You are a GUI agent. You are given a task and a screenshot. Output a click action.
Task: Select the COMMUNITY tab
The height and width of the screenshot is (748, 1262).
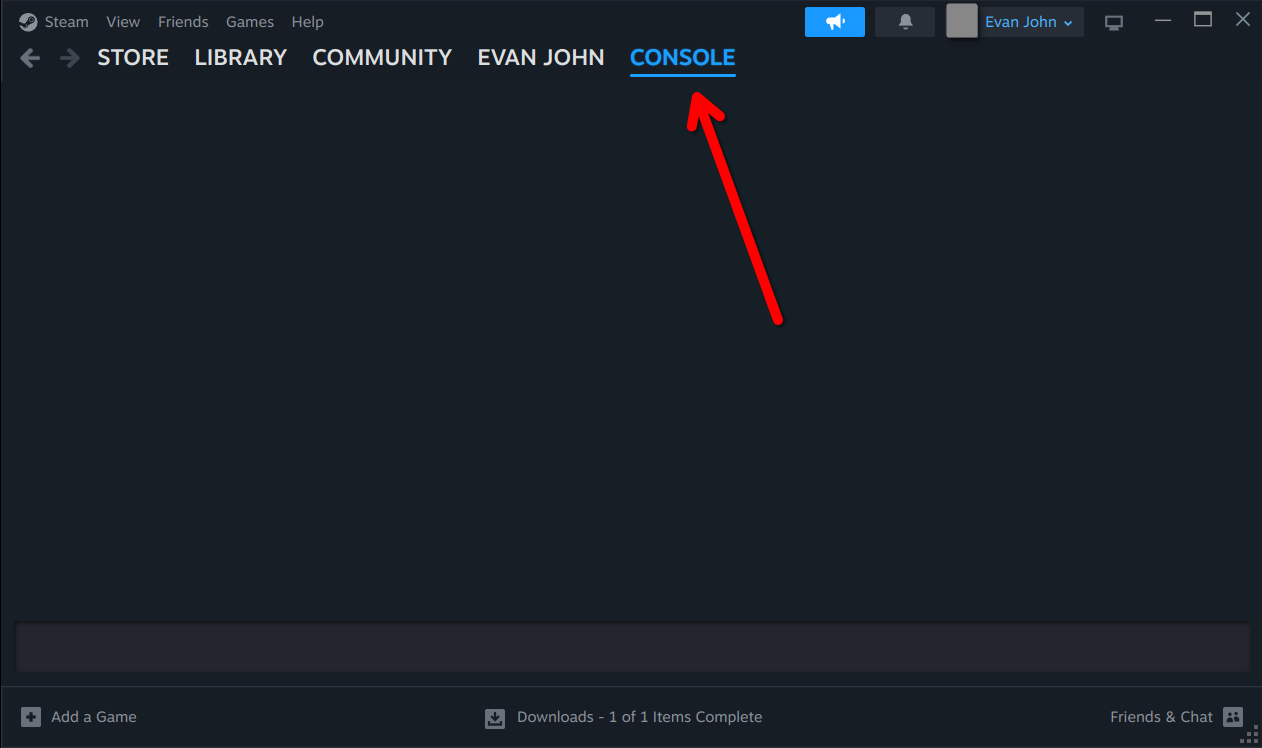(382, 58)
